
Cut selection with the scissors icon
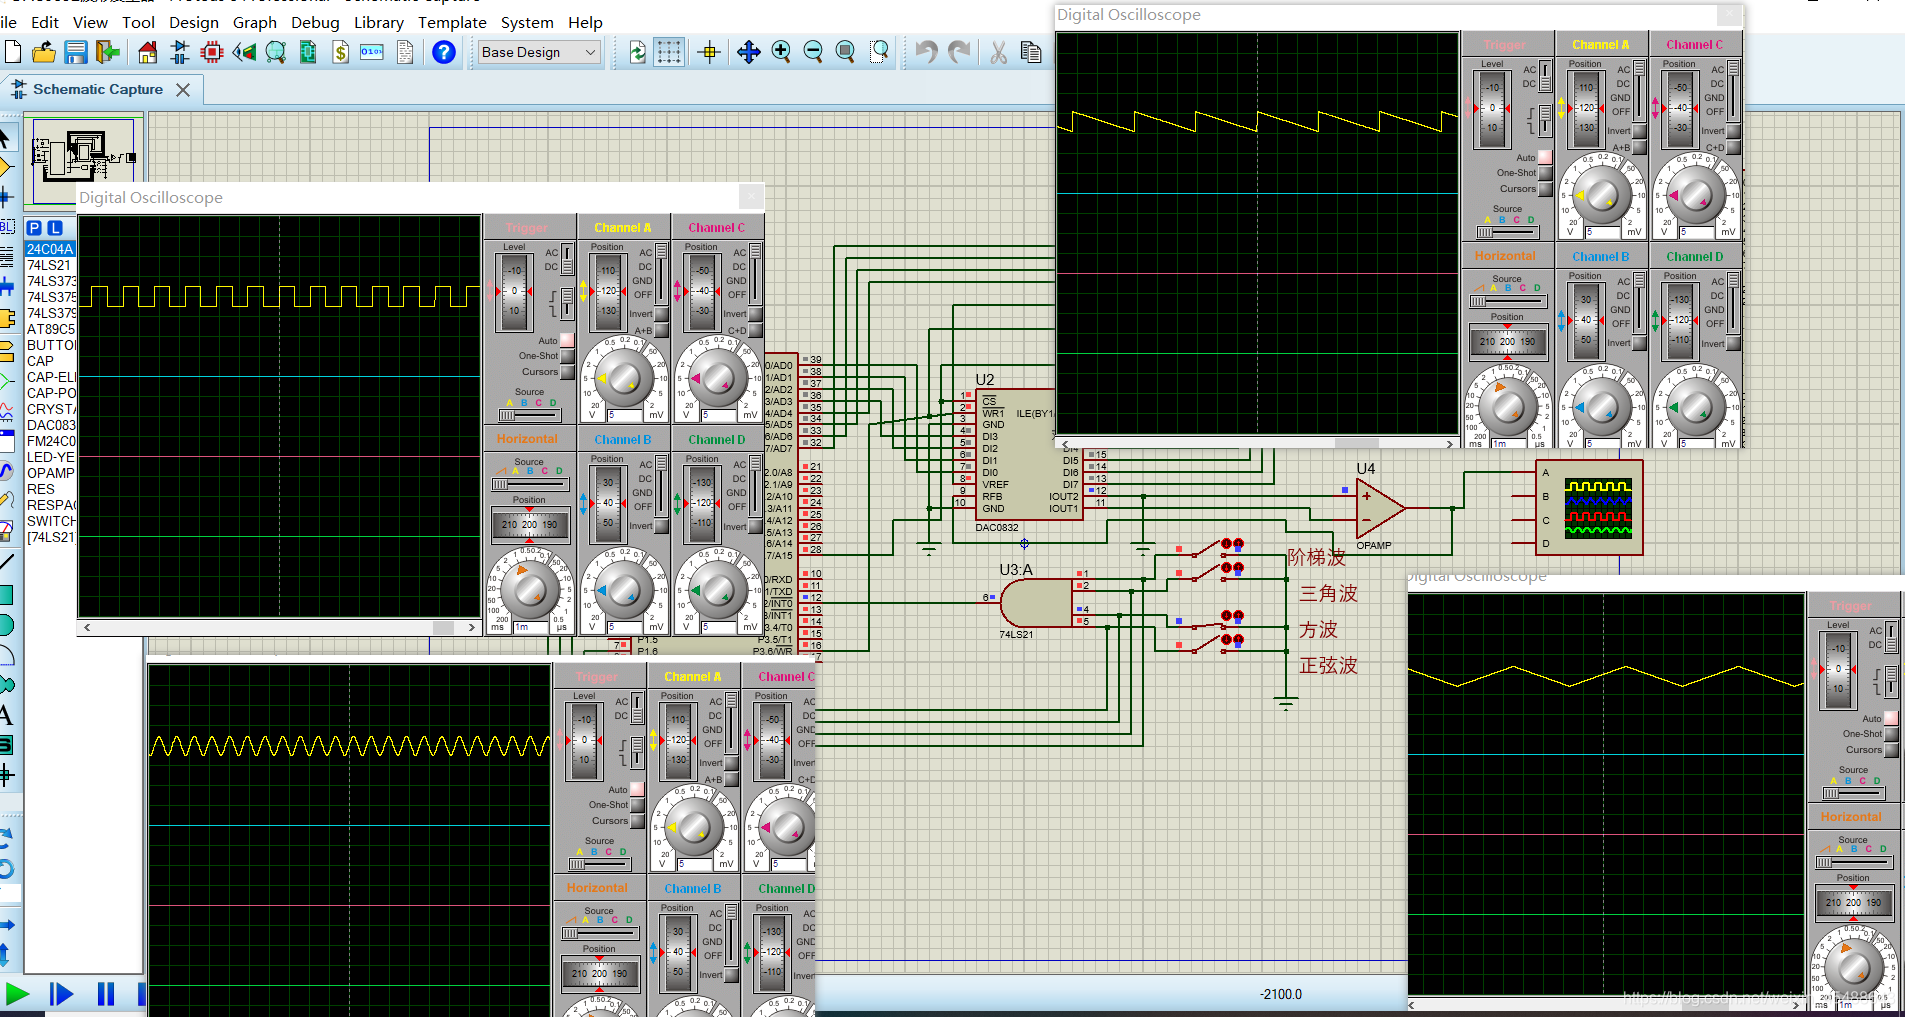coord(998,52)
